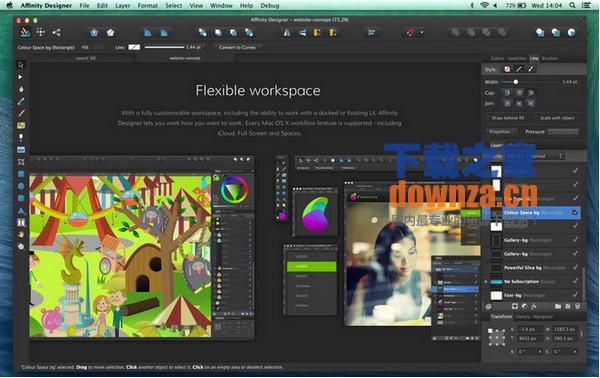Select the first Cap style option
This screenshot has height=378, width=600.
click(x=507, y=93)
